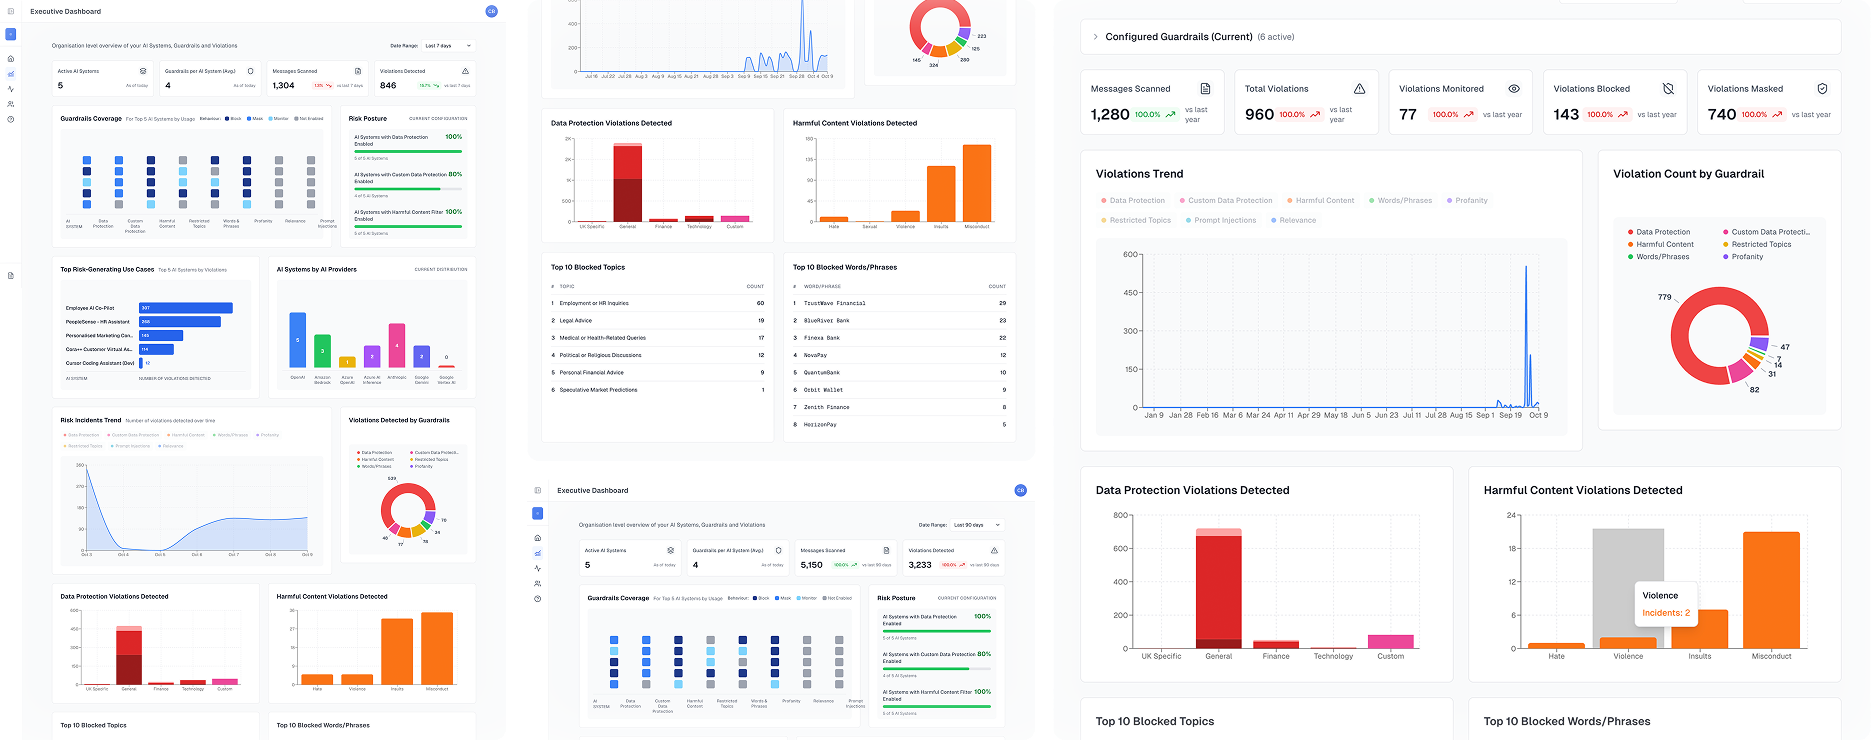Image resolution: width=1871 pixels, height=741 pixels.
Task: Toggle Relevance in Violations Trend legend
Action: (1293, 220)
